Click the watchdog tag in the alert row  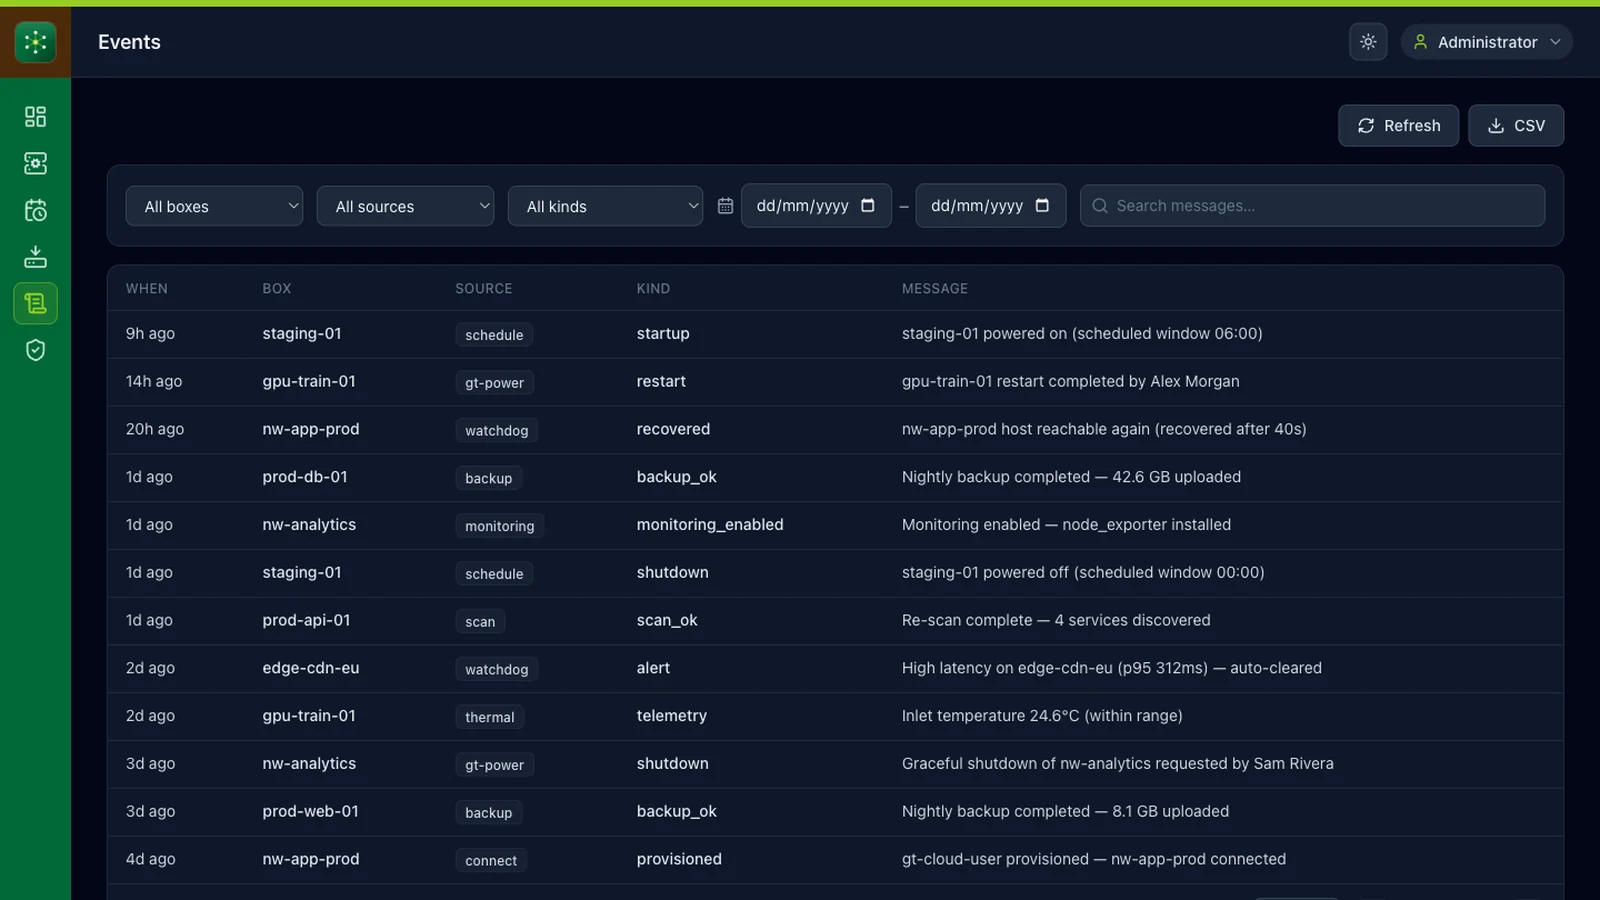pyautogui.click(x=496, y=670)
